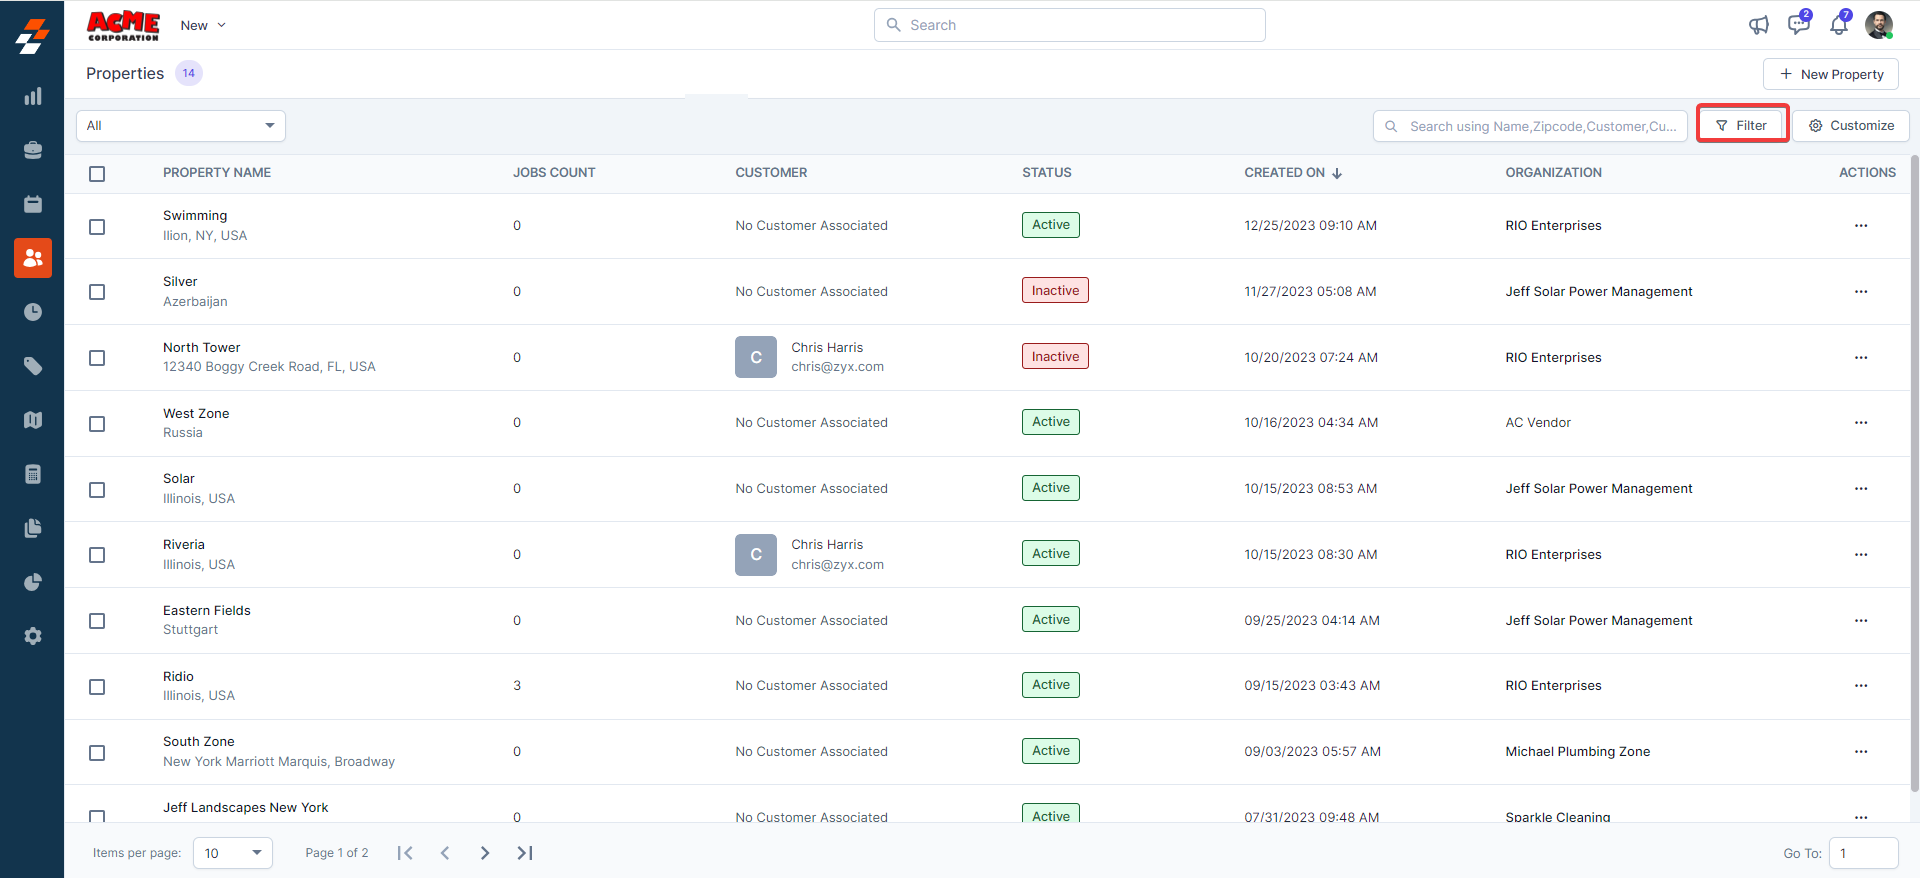1920x878 pixels.
Task: Open the notifications bell icon
Action: pos(1838,25)
